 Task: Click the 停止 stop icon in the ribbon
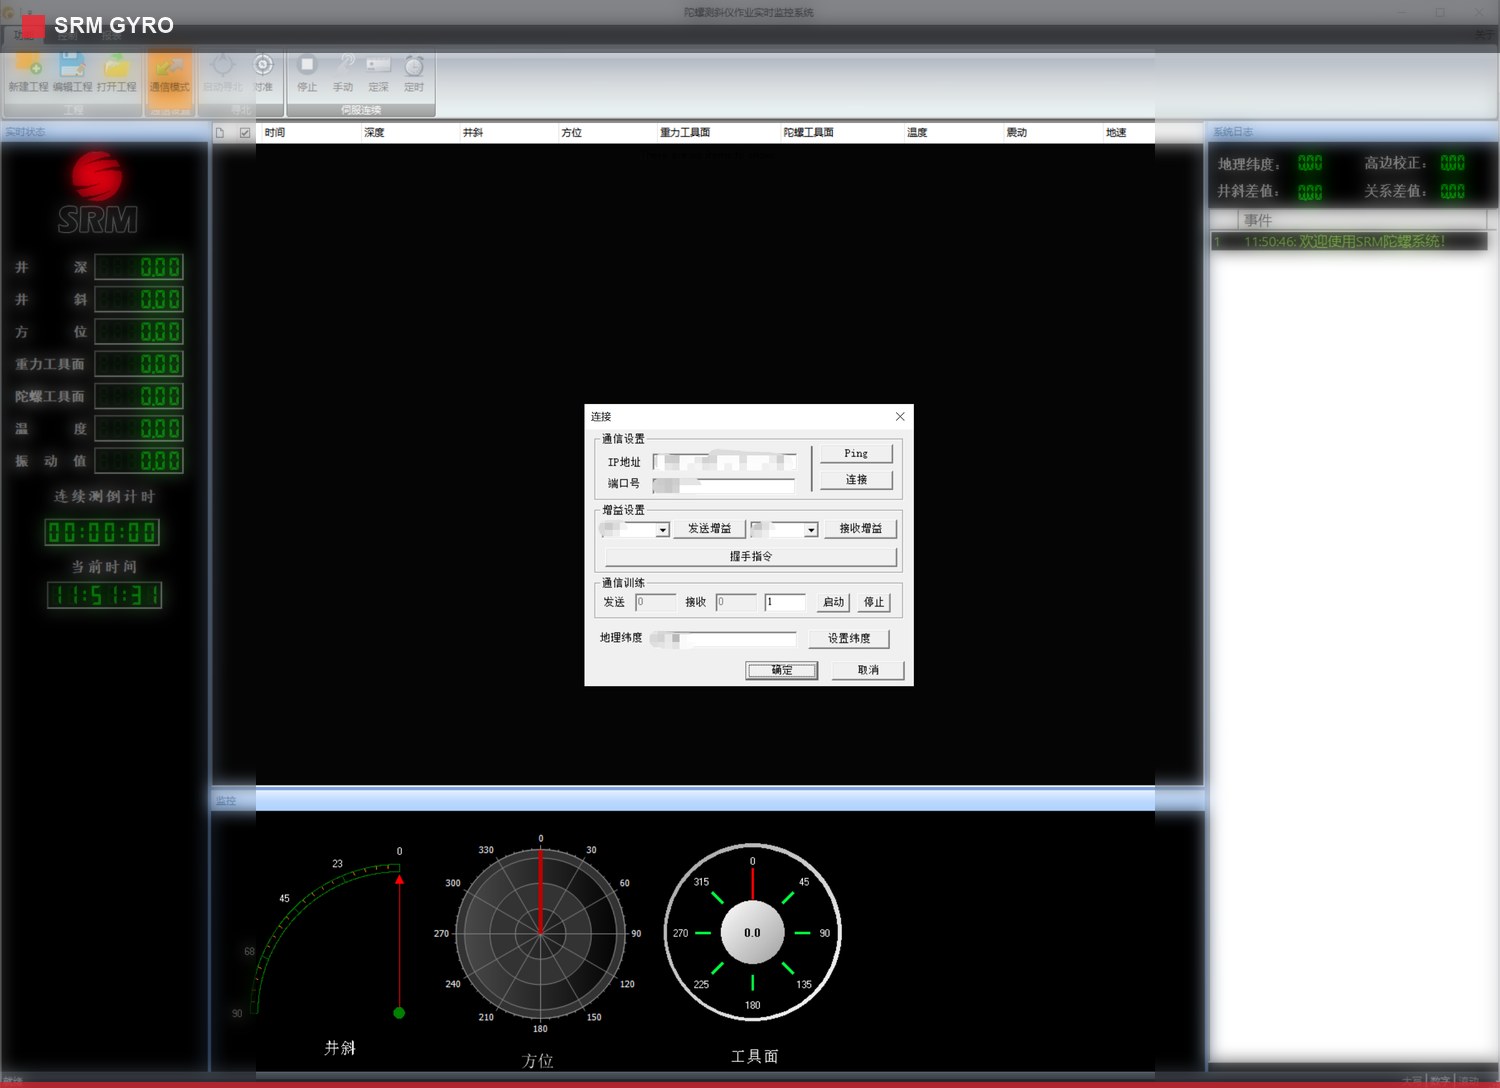pos(307,72)
